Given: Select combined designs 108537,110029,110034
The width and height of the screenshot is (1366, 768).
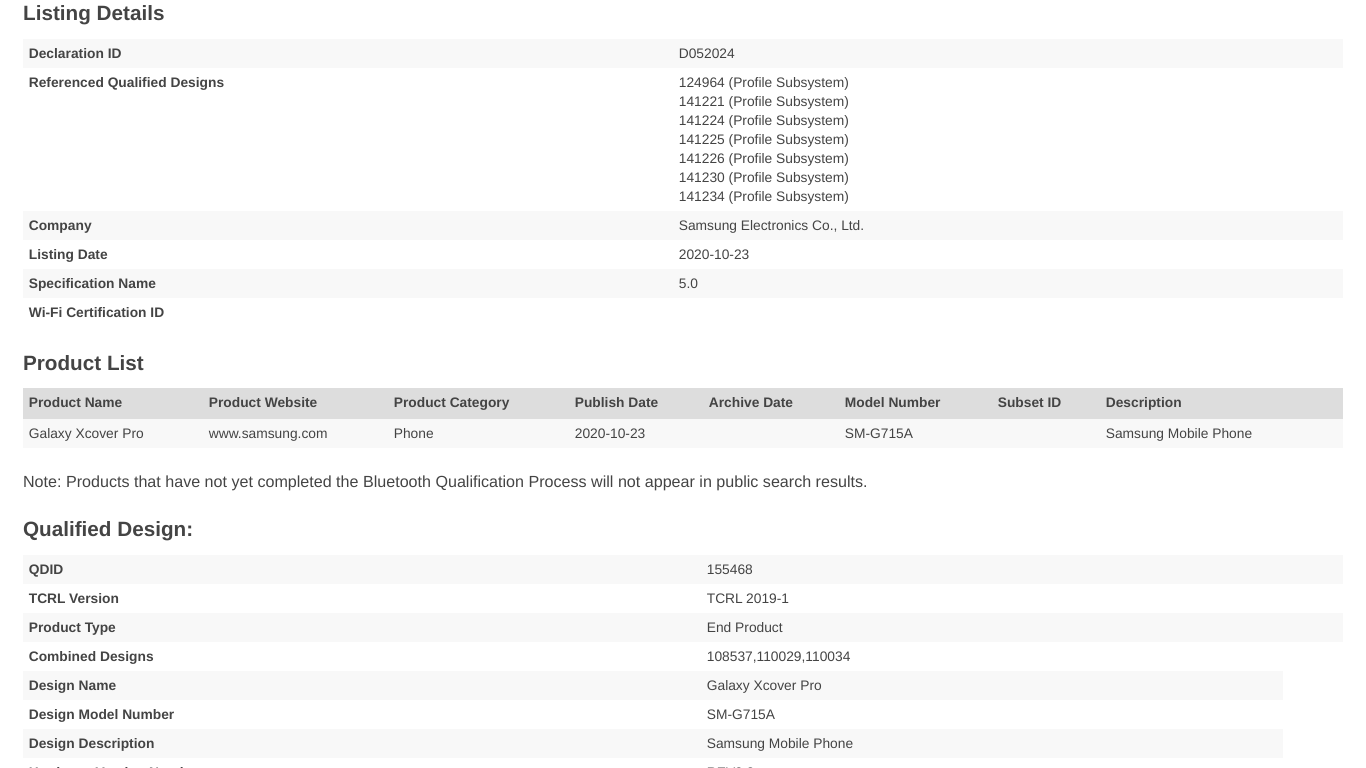Looking at the screenshot, I should click(778, 656).
